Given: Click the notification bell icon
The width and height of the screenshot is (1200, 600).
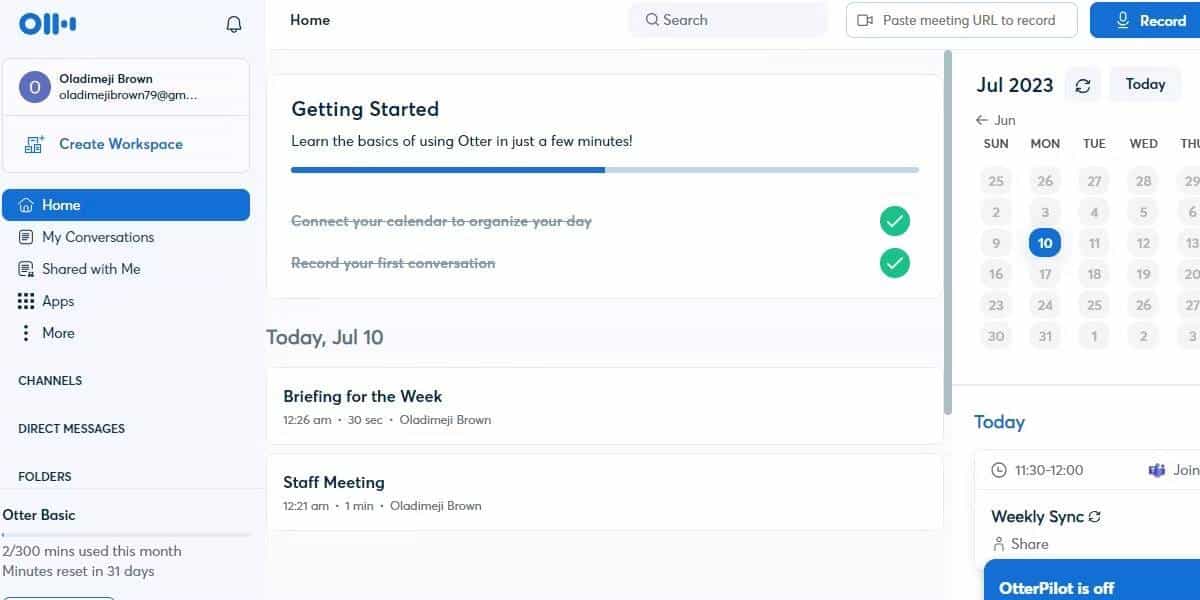Looking at the screenshot, I should [x=234, y=24].
